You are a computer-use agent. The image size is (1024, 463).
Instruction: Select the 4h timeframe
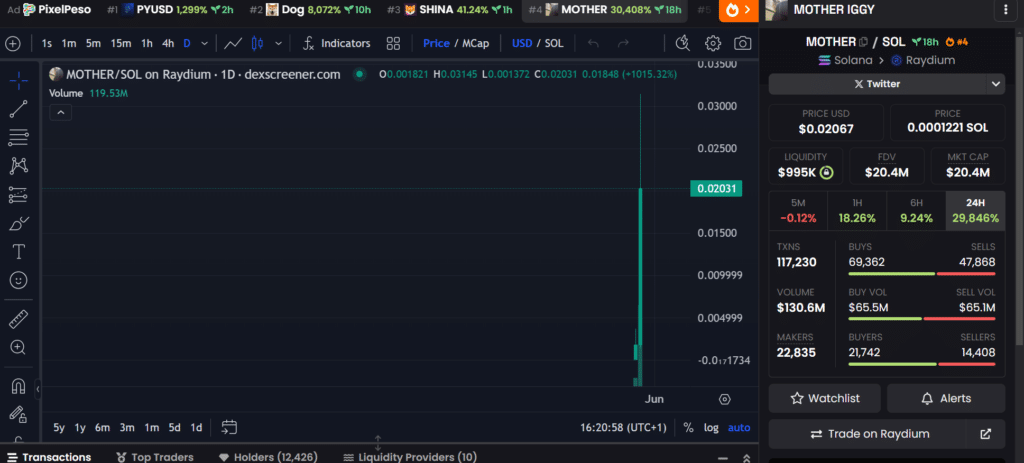point(168,44)
